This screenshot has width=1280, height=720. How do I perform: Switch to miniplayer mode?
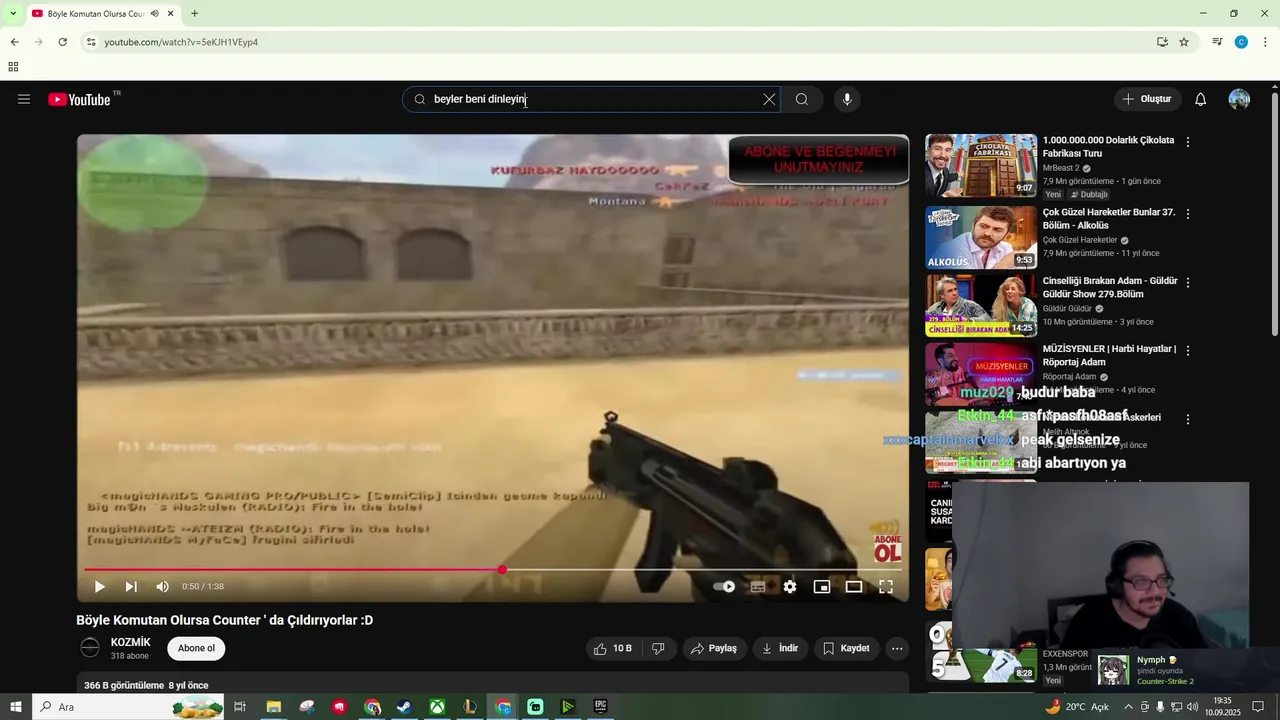822,587
